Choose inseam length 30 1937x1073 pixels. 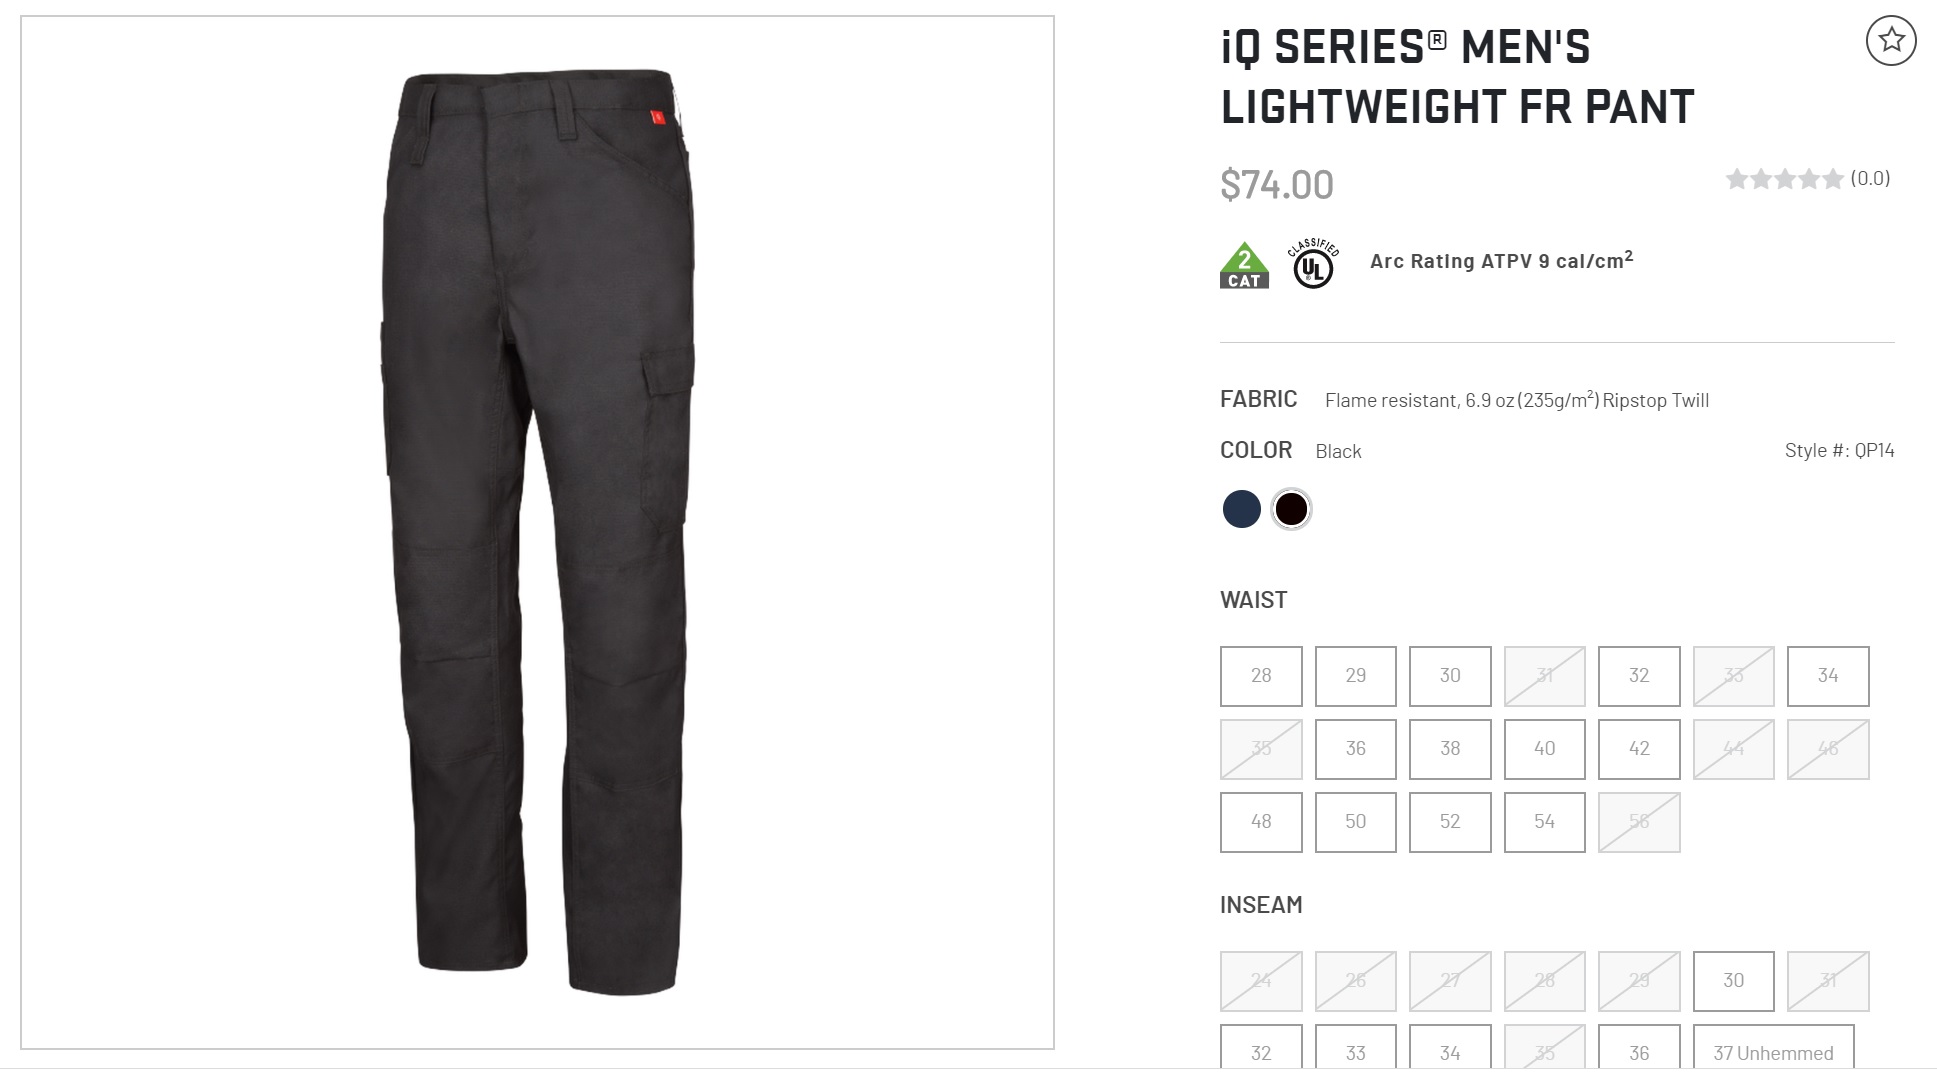click(1733, 981)
